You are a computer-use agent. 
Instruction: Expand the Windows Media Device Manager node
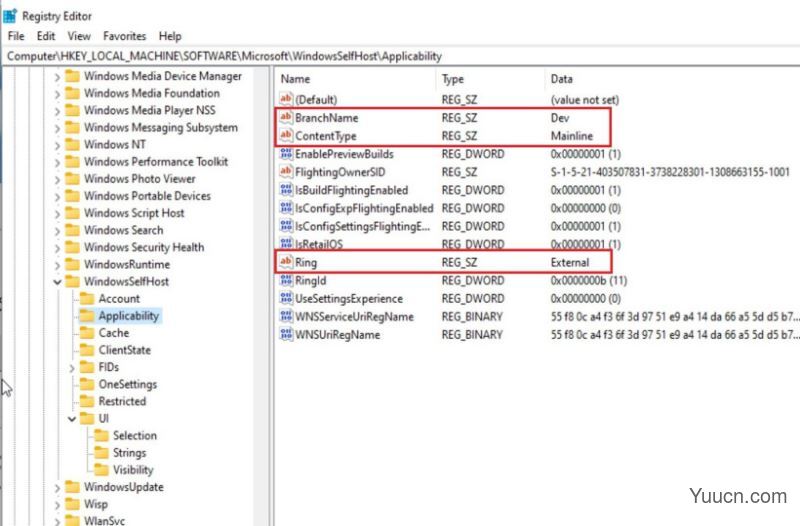point(57,77)
